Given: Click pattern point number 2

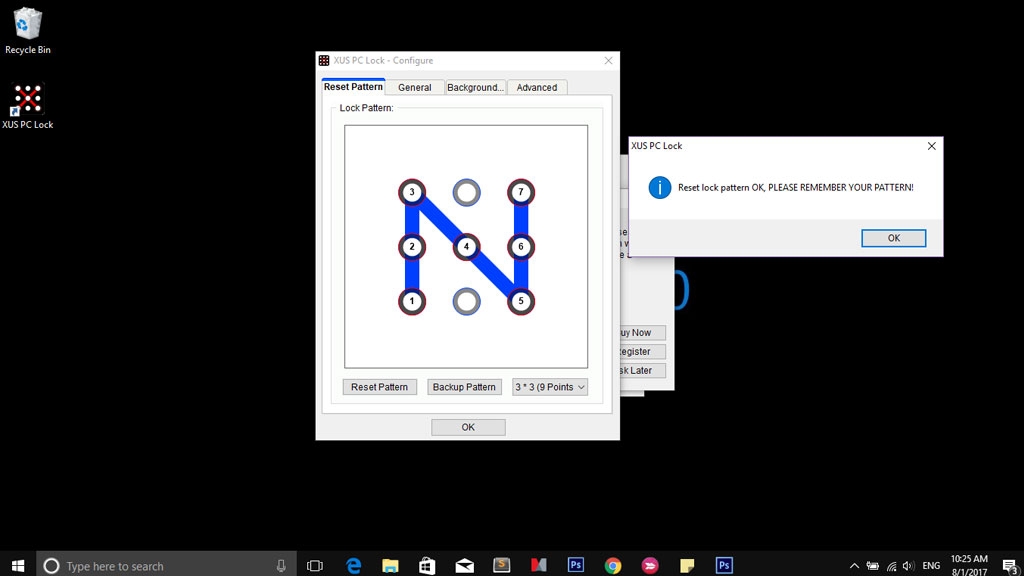Looking at the screenshot, I should pos(412,247).
